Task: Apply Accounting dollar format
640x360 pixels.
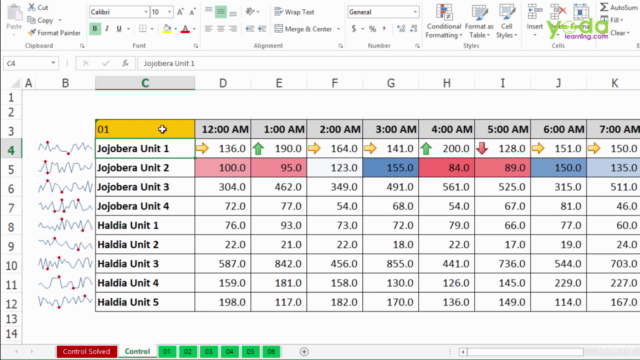Action: tap(353, 29)
